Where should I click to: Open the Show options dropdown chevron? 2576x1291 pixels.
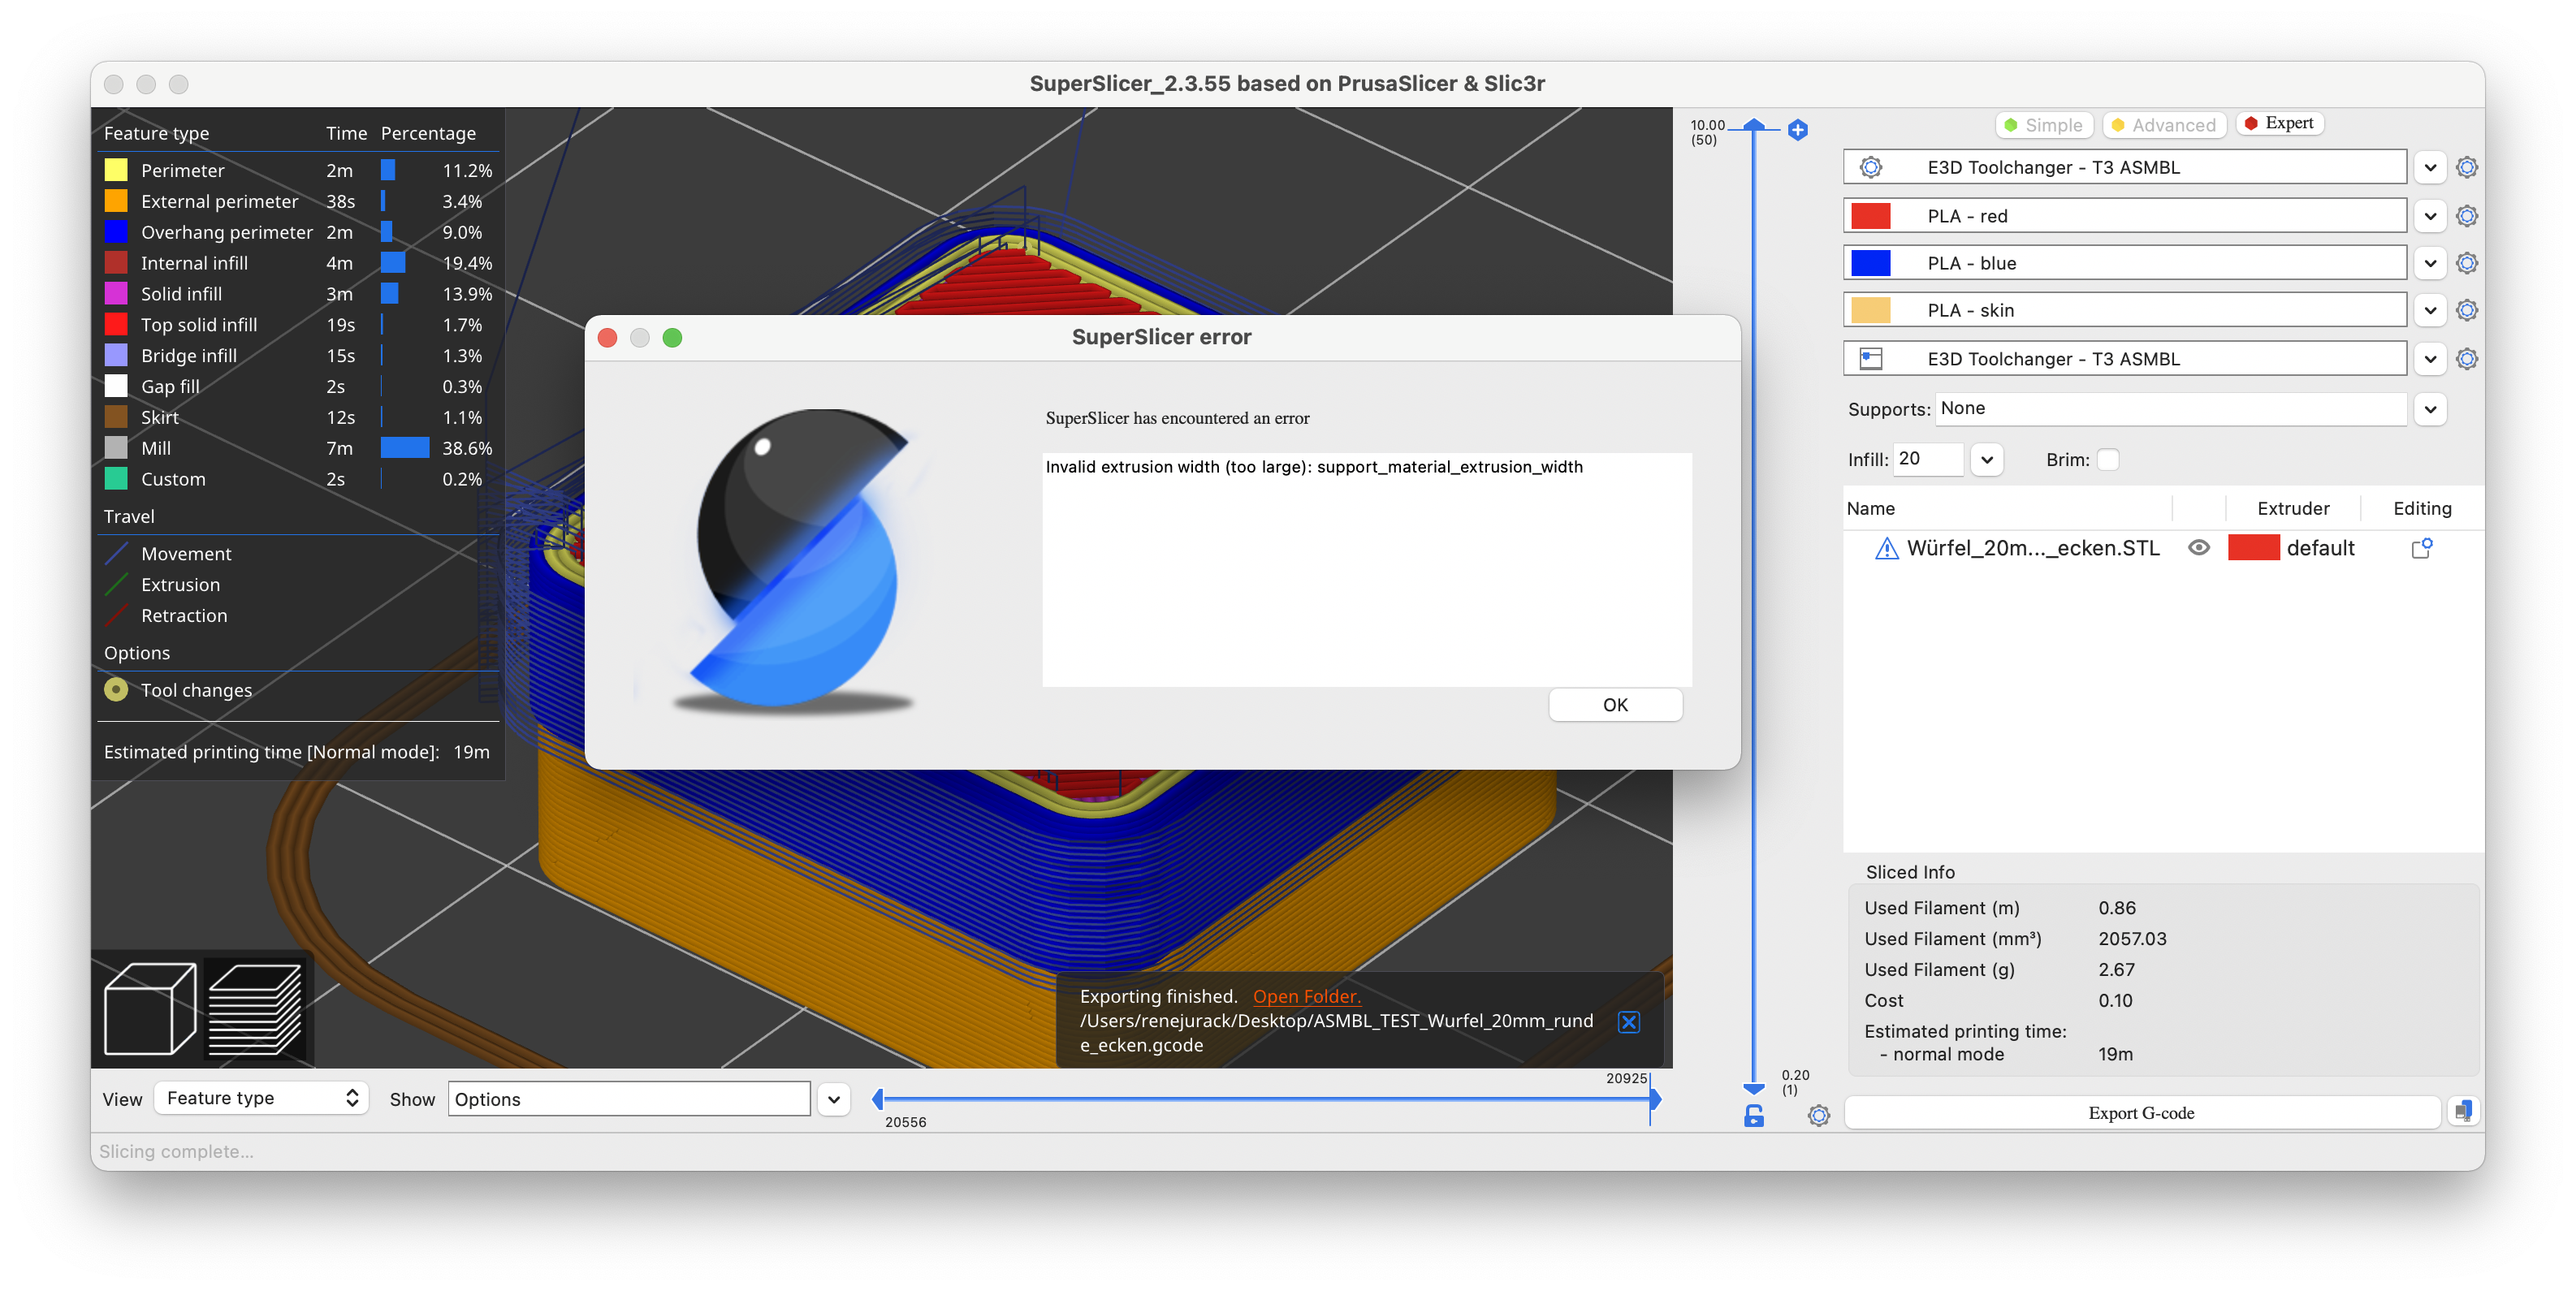point(833,1099)
